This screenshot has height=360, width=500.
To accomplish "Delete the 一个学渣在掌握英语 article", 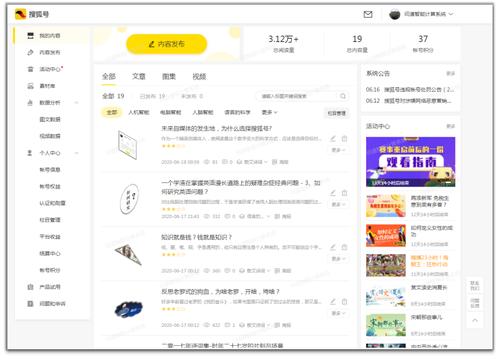I will tap(344, 193).
